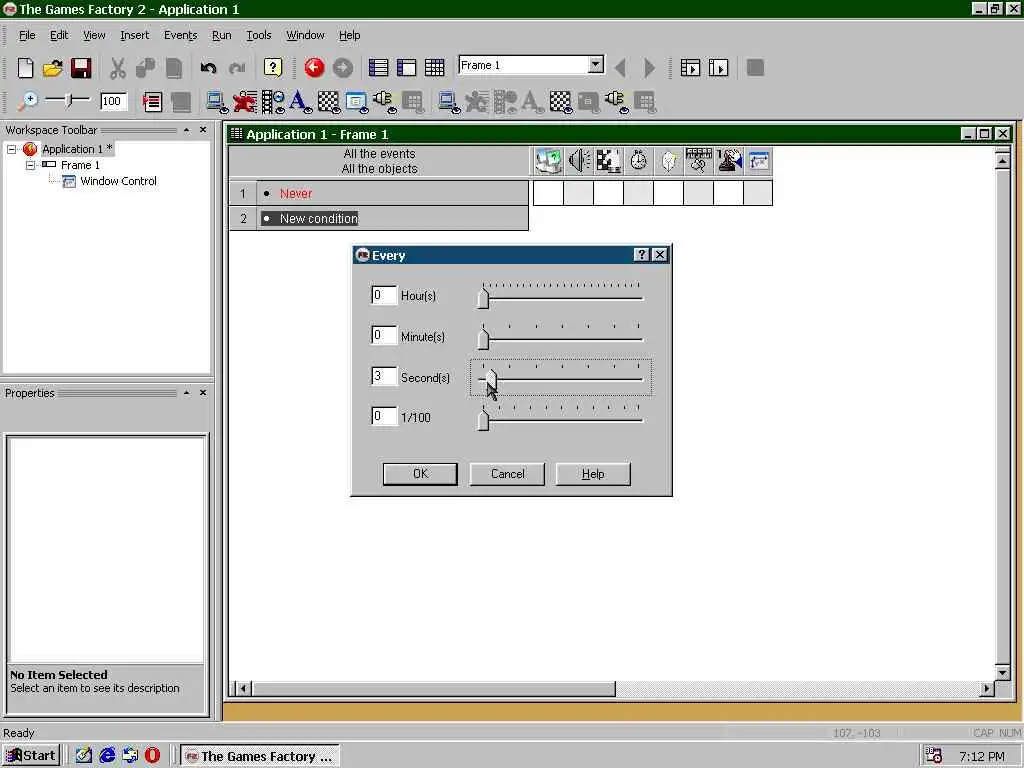The height and width of the screenshot is (768, 1024).
Task: Click the Redo arrow icon
Action: pos(236,68)
